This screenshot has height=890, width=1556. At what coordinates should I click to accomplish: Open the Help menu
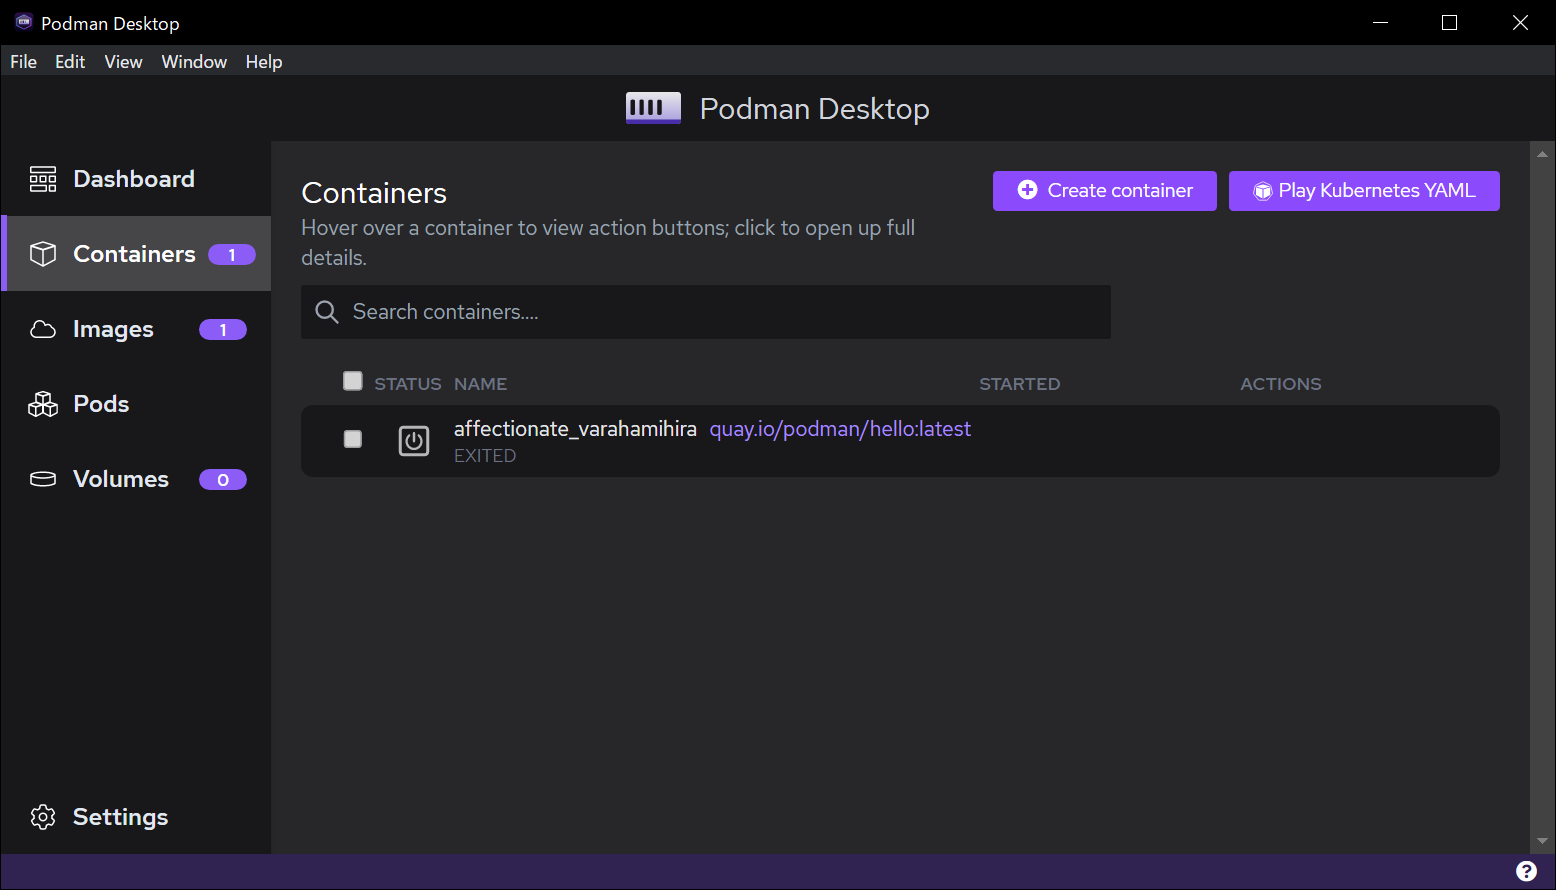(264, 62)
